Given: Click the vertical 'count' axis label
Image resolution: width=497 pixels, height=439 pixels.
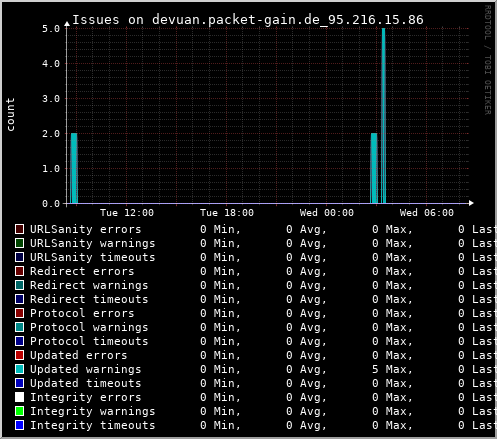Looking at the screenshot, I should [x=10, y=114].
